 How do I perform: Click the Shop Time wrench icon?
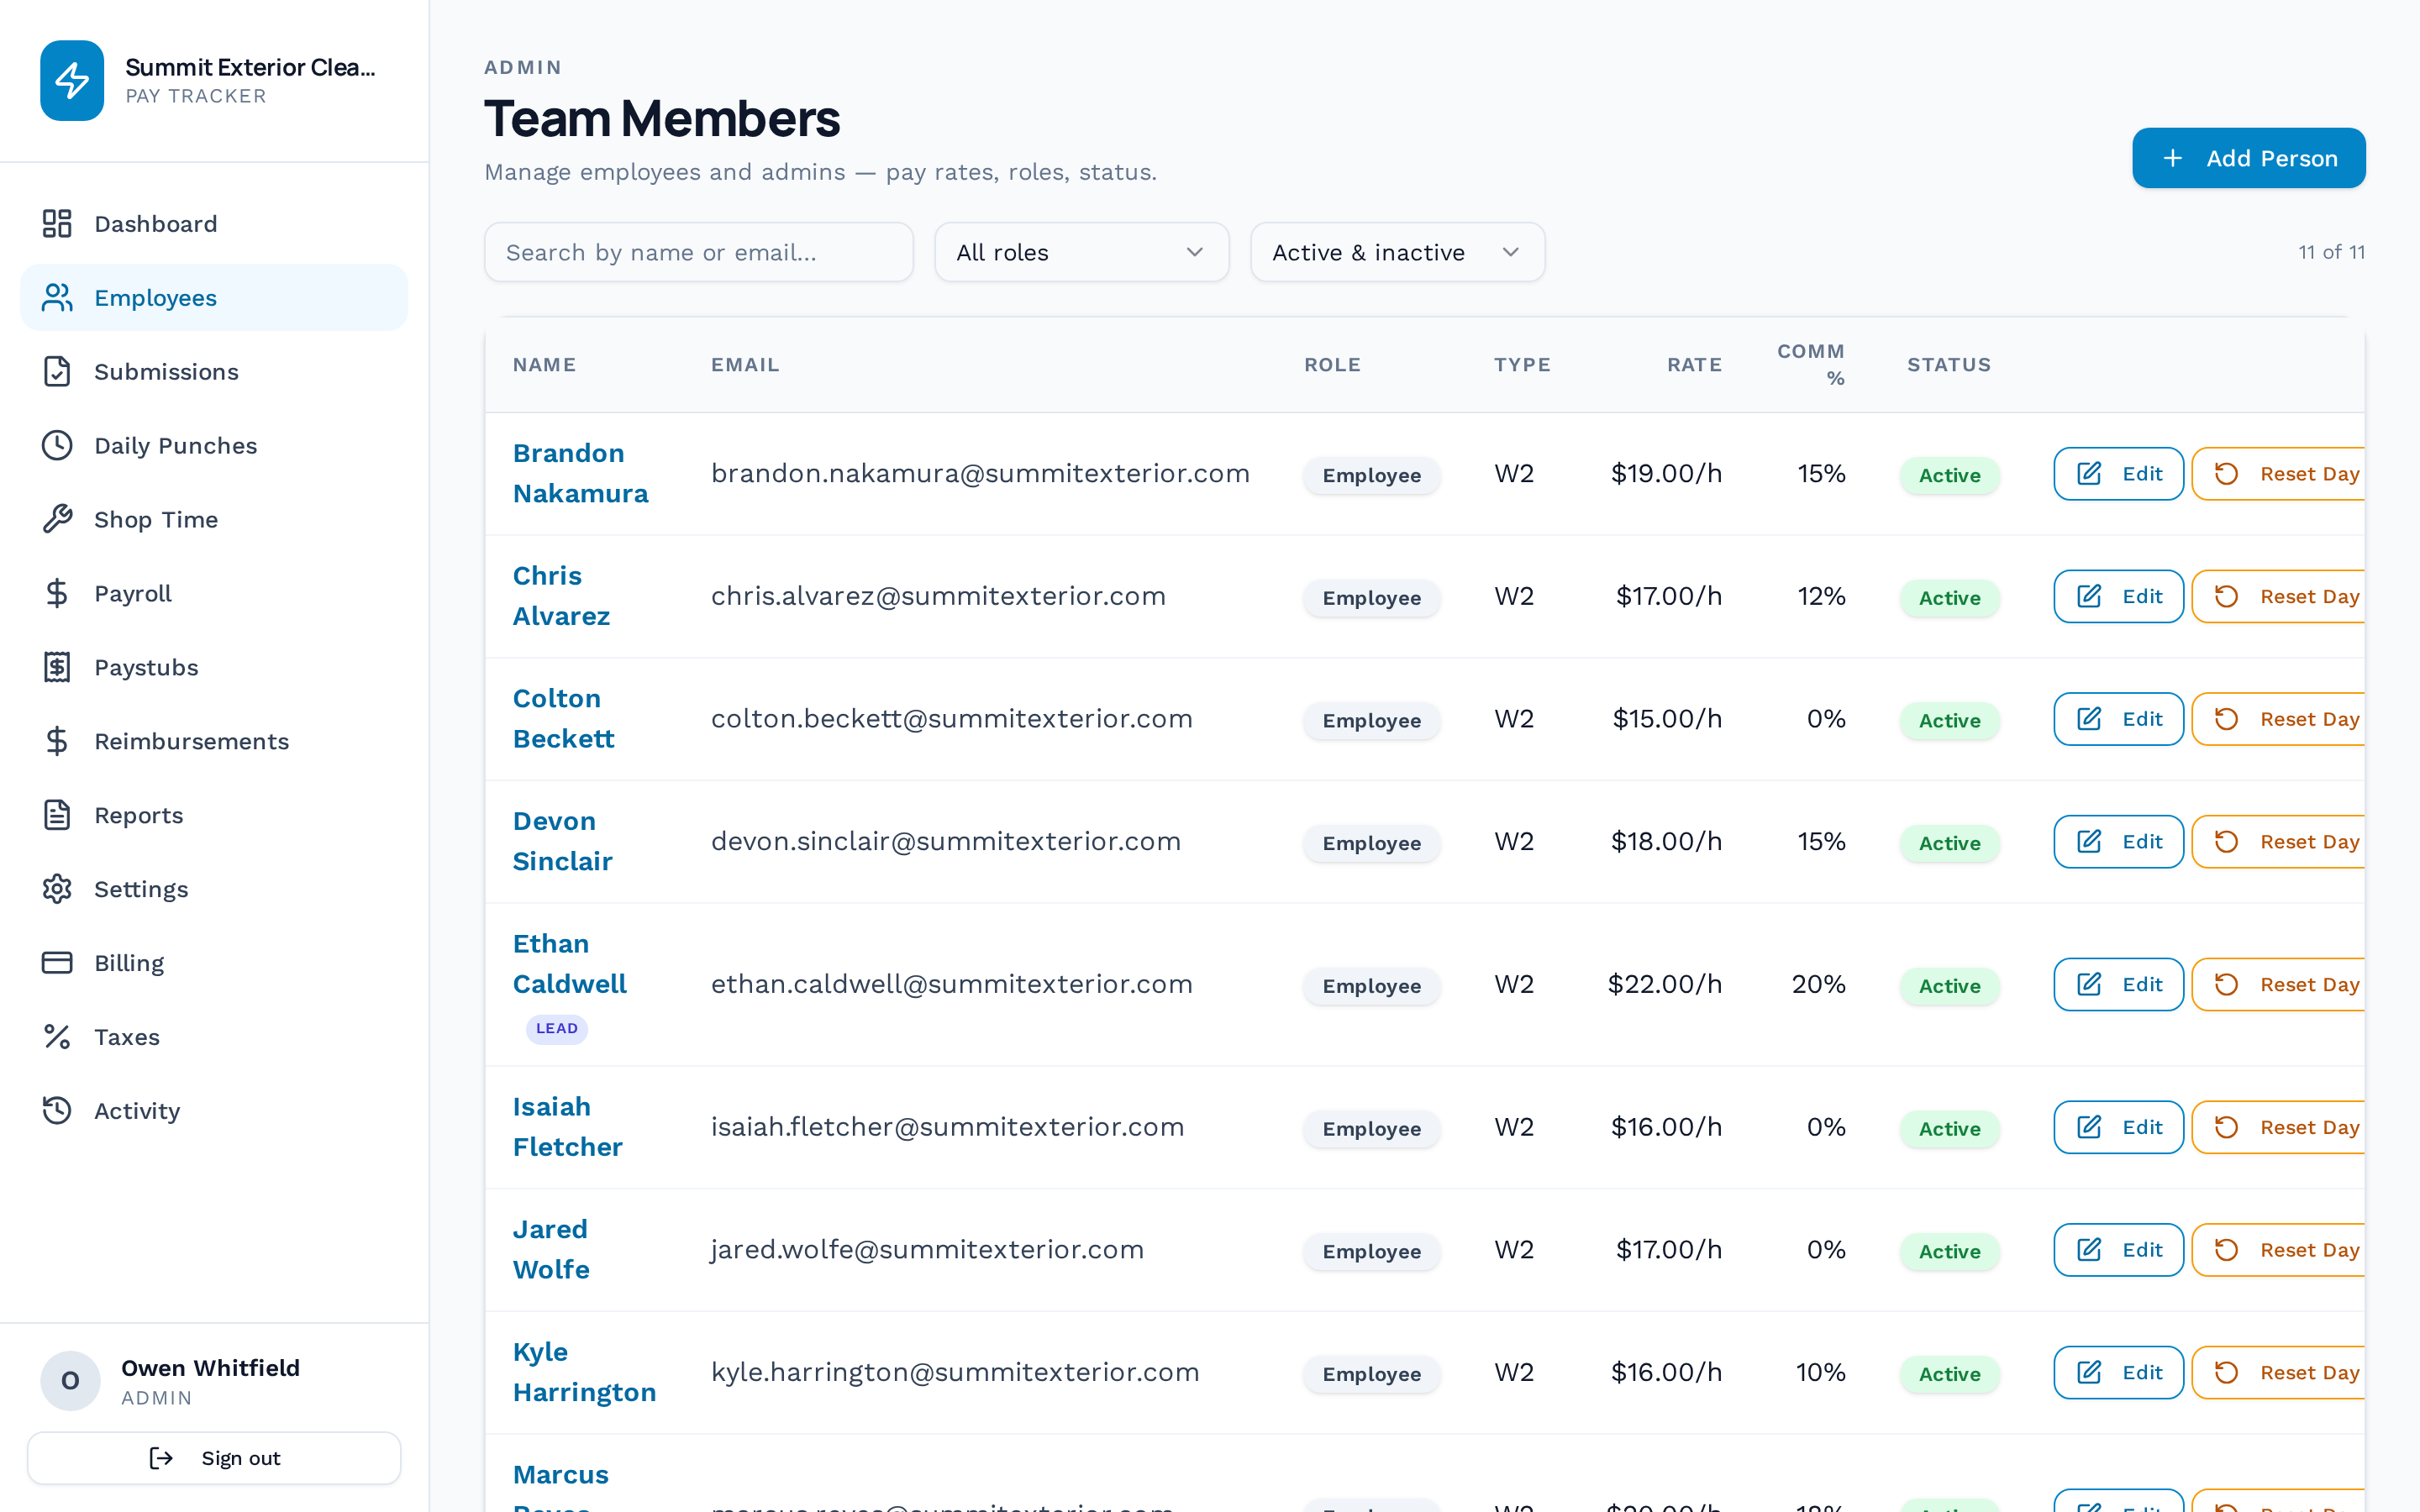[57, 519]
